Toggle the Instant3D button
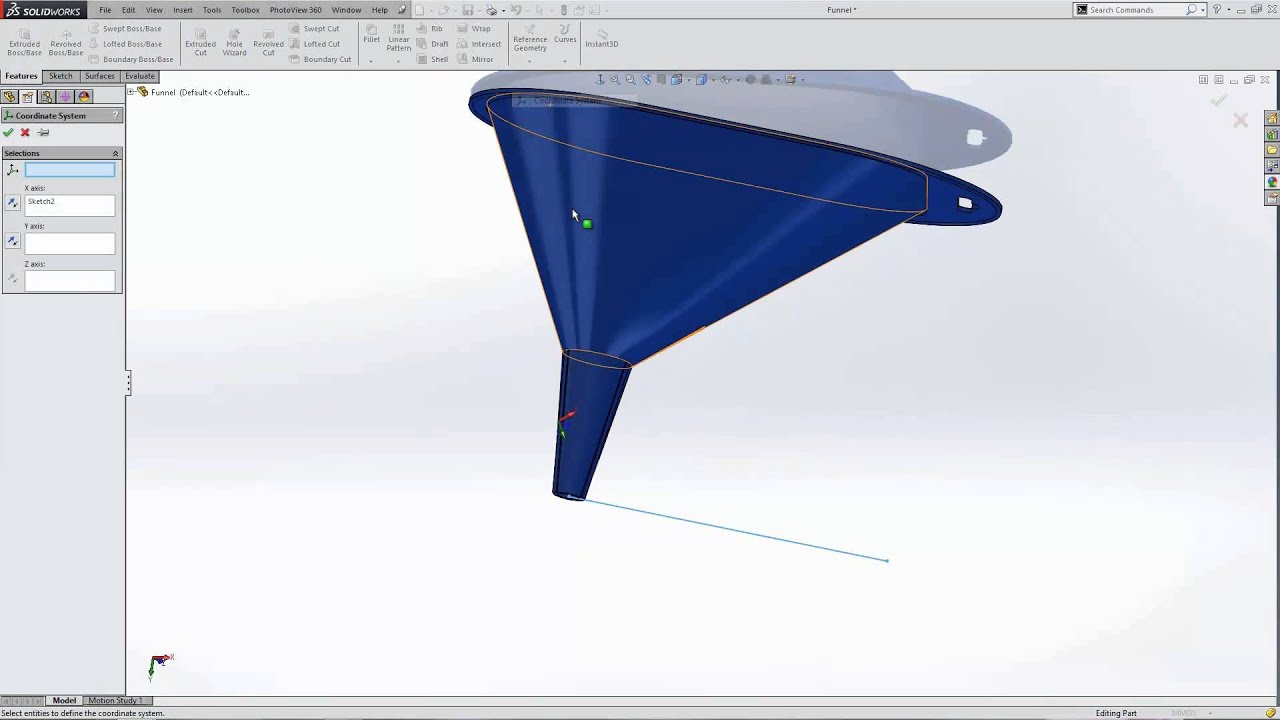Image resolution: width=1280 pixels, height=720 pixels. (602, 38)
